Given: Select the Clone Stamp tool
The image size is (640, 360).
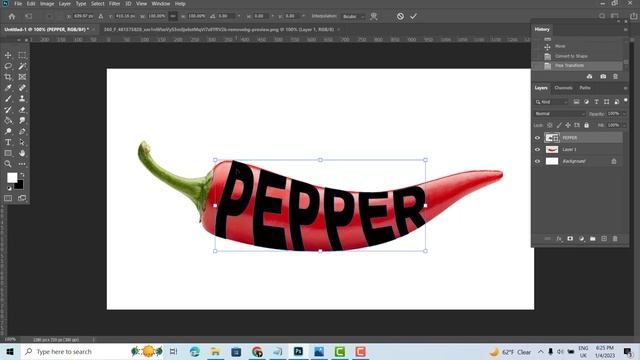Looking at the screenshot, I should (22, 99).
